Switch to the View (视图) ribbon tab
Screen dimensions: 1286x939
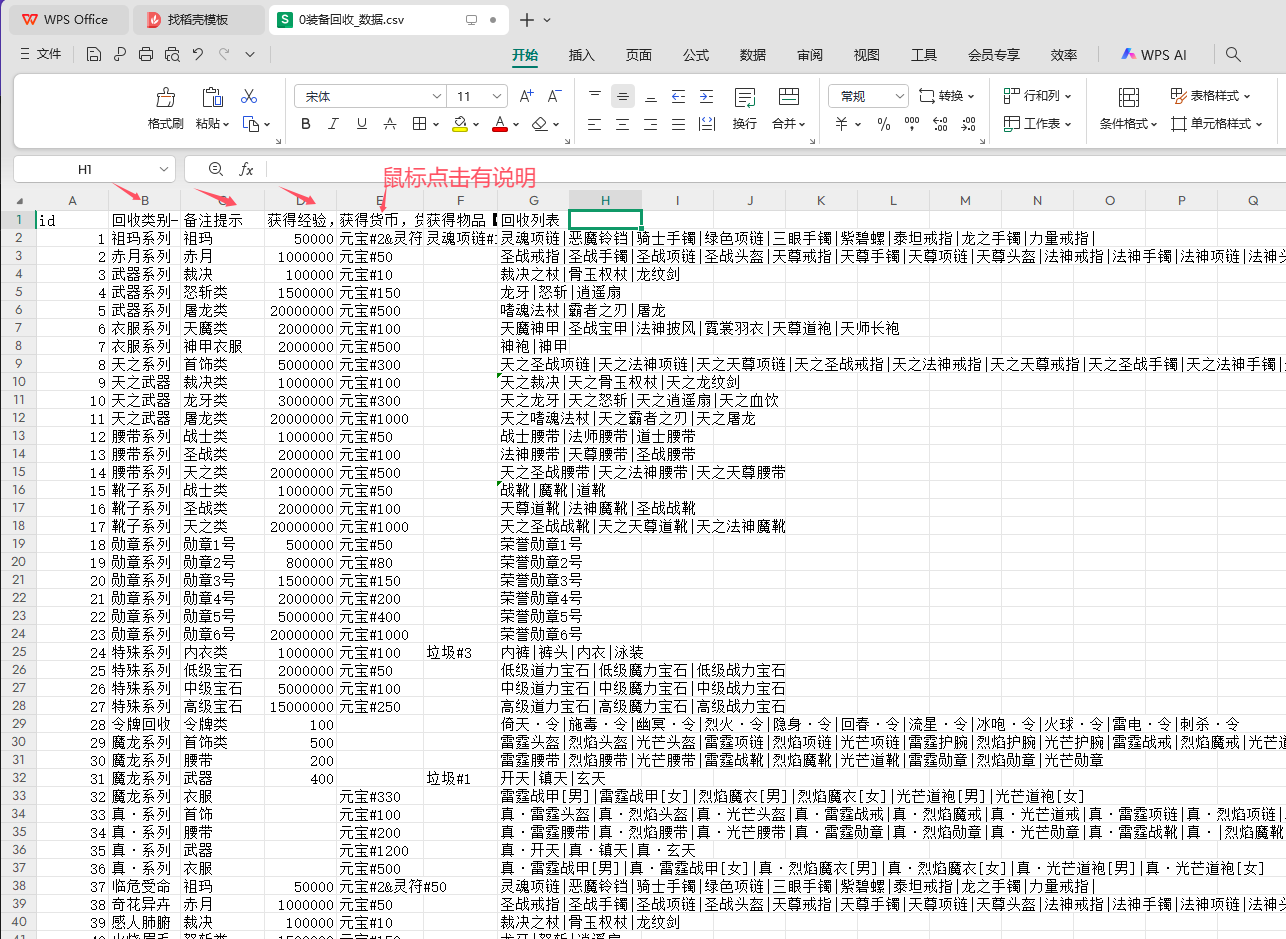pos(867,55)
